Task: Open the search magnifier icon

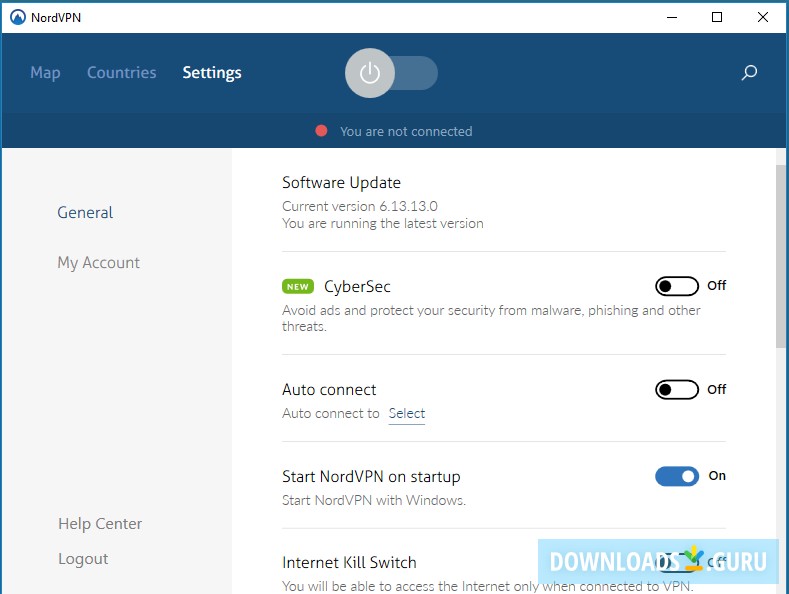Action: point(749,72)
